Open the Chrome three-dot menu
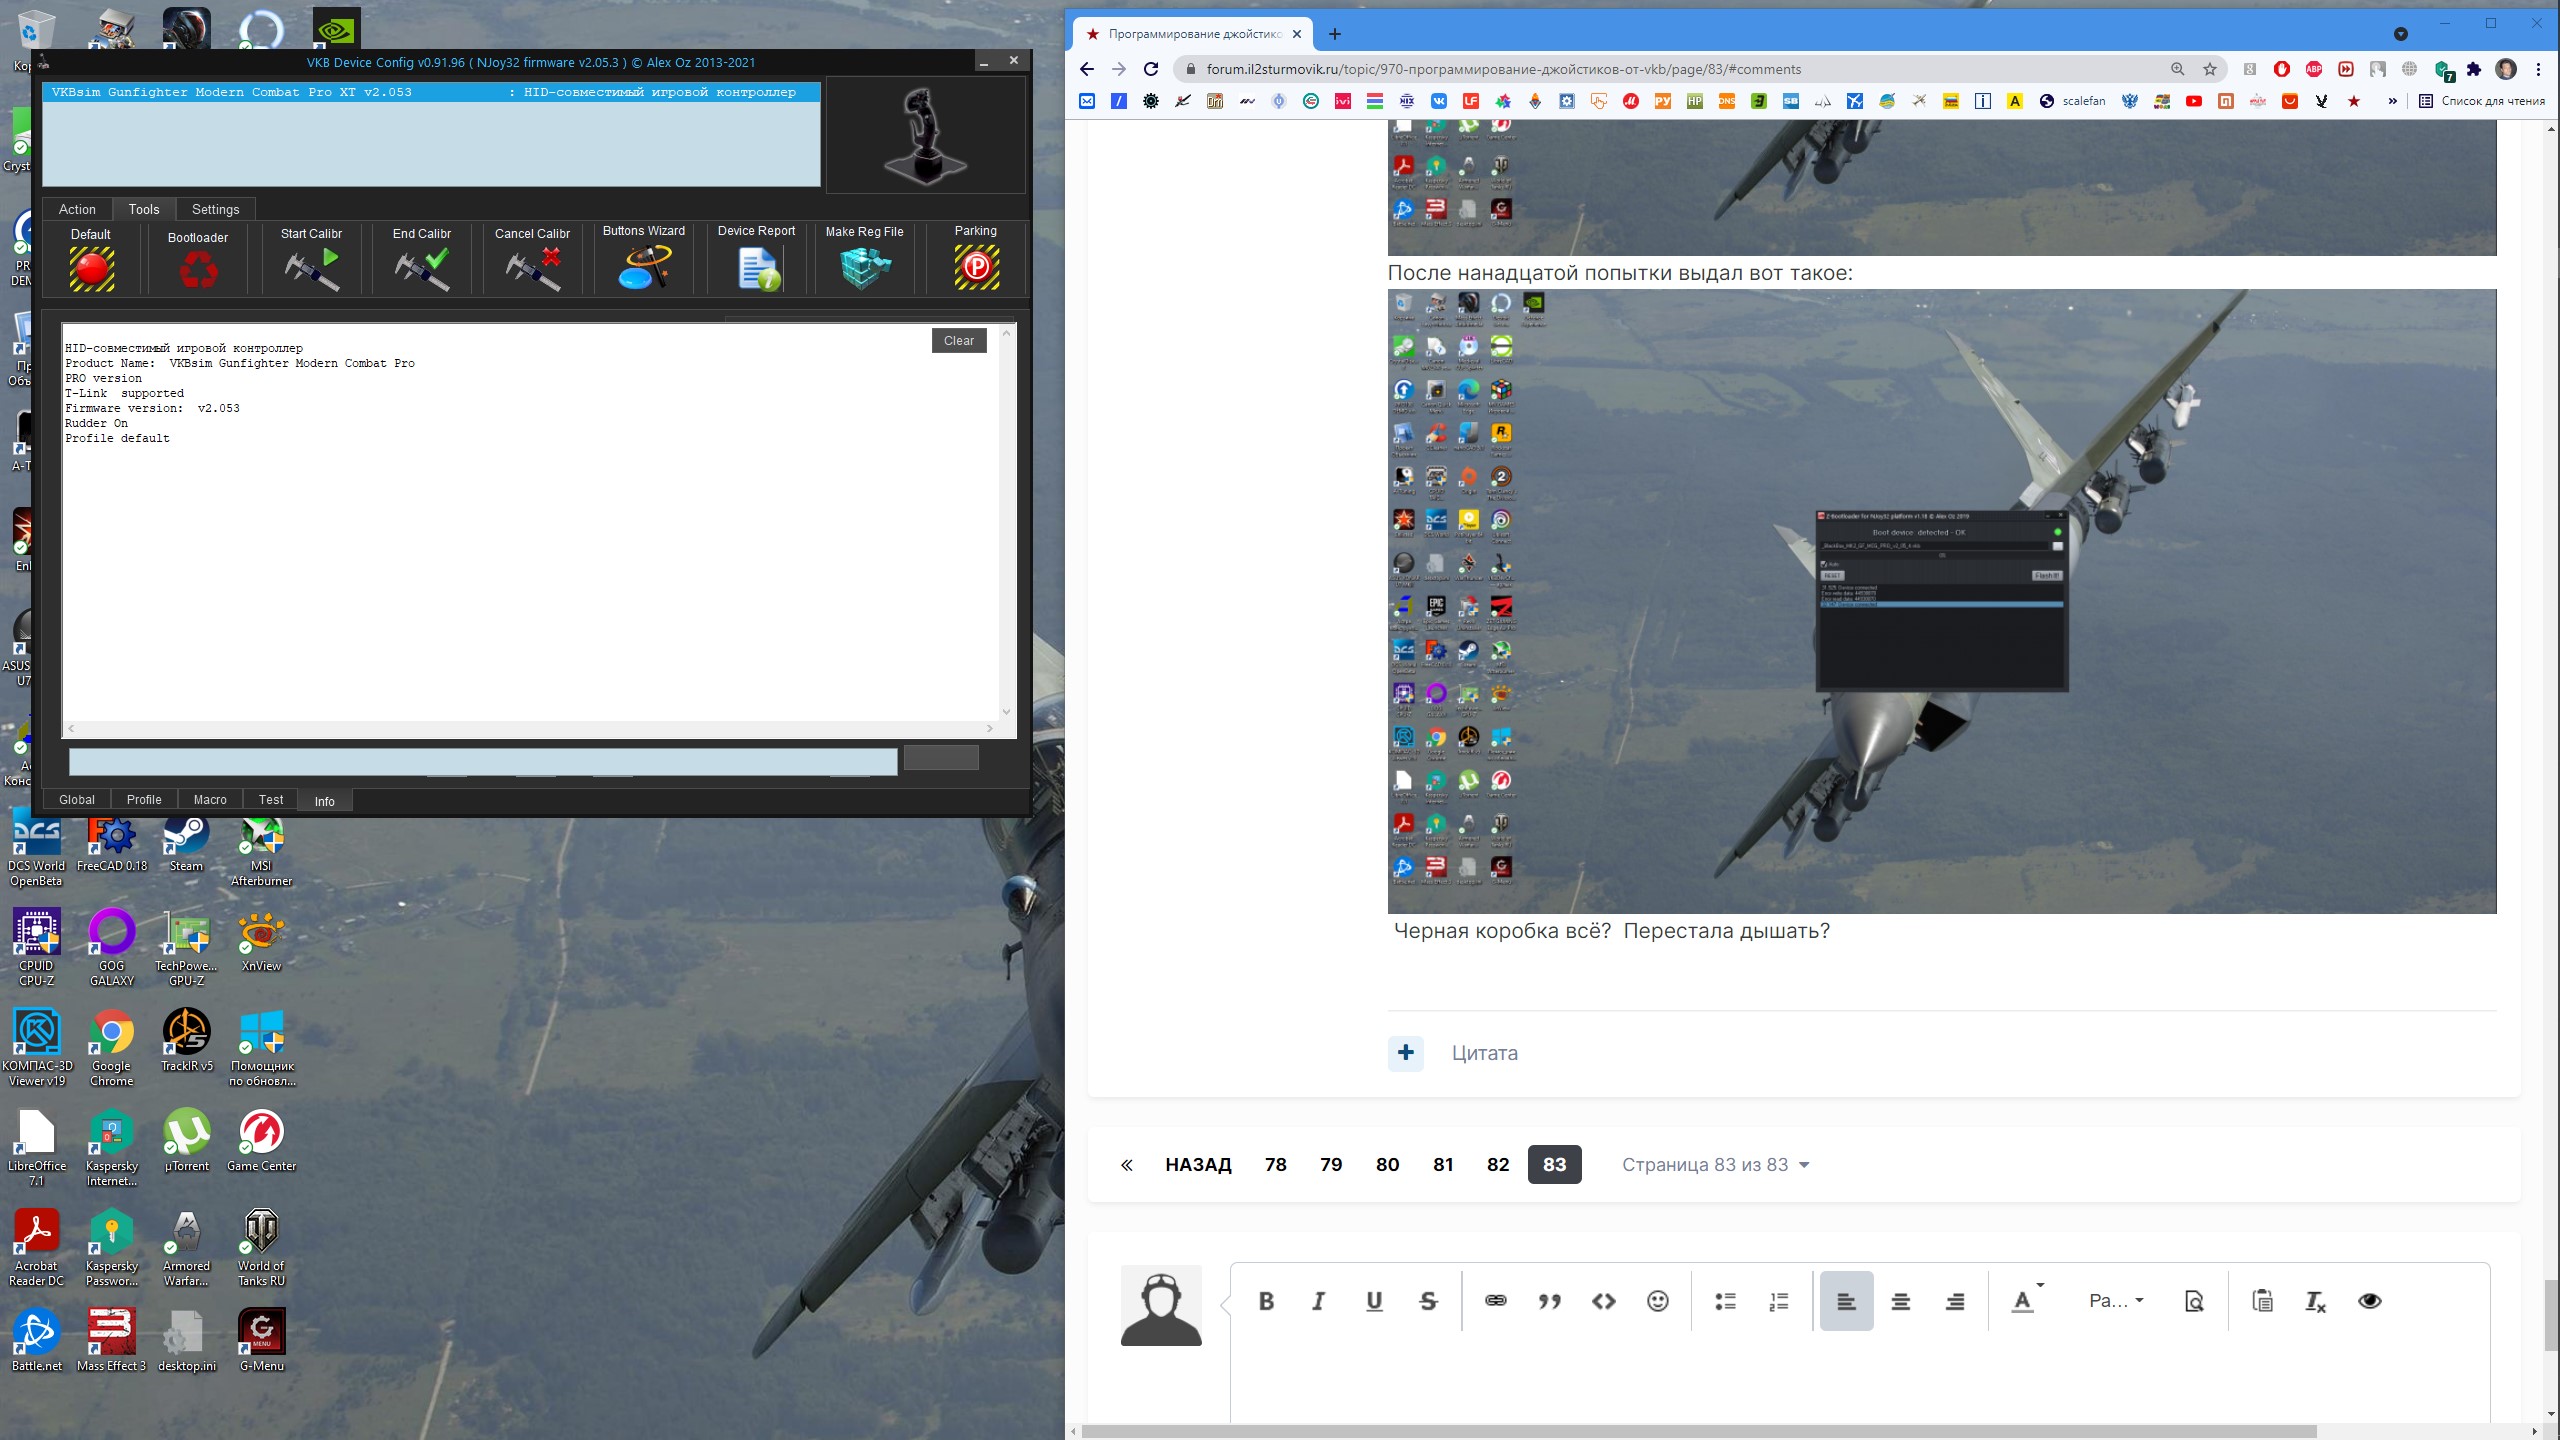Viewport: 2560px width, 1440px height. [2538, 69]
